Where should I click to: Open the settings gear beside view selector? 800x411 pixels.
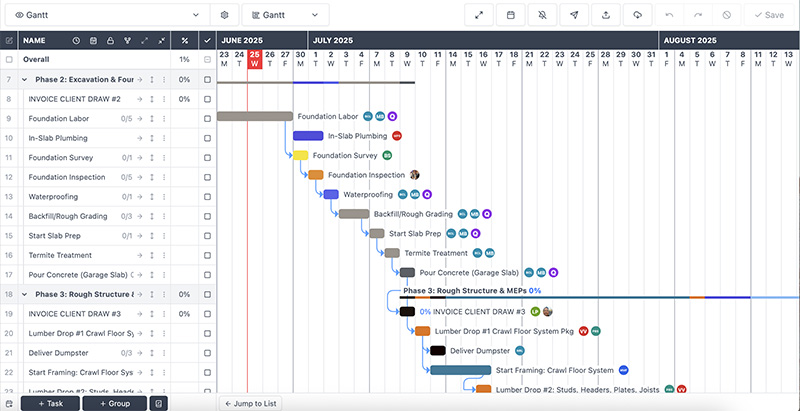pyautogui.click(x=225, y=15)
